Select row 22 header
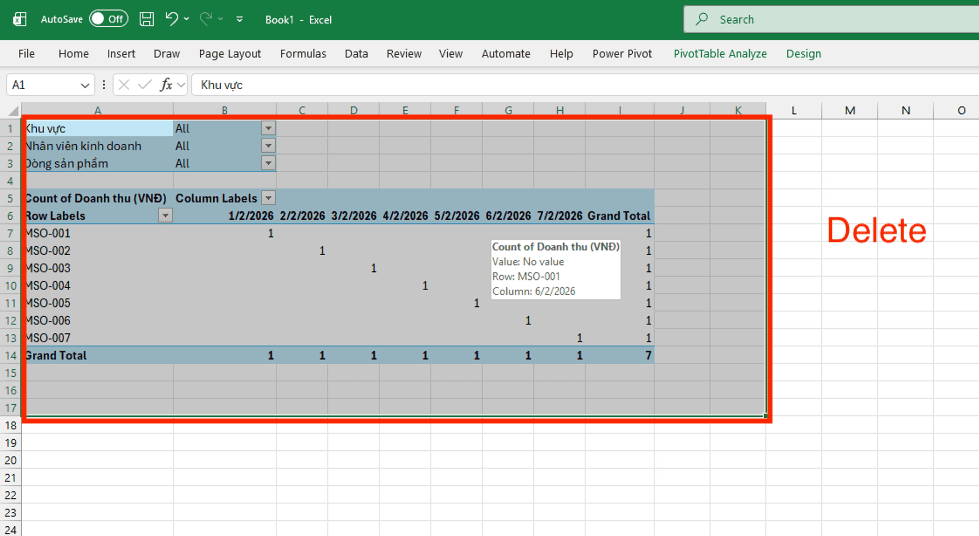This screenshot has height=536, width=979. pos(11,495)
